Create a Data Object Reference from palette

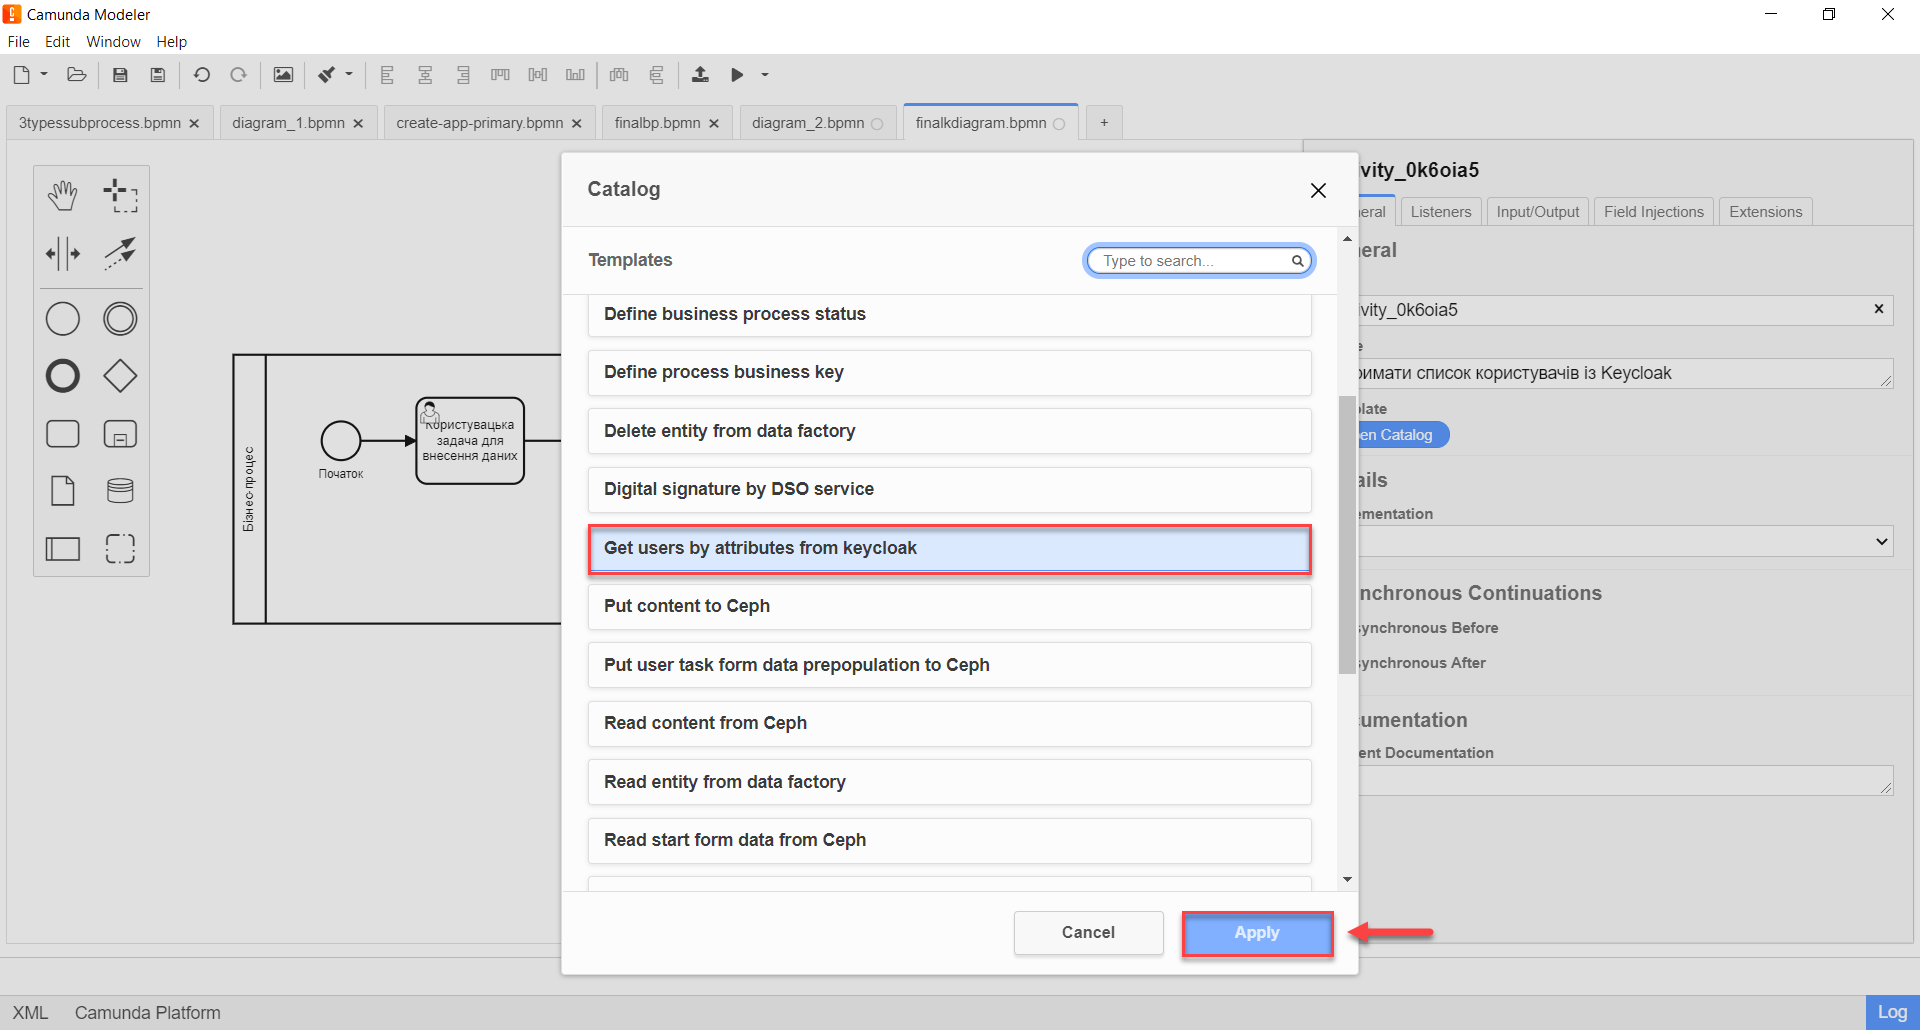coord(62,491)
